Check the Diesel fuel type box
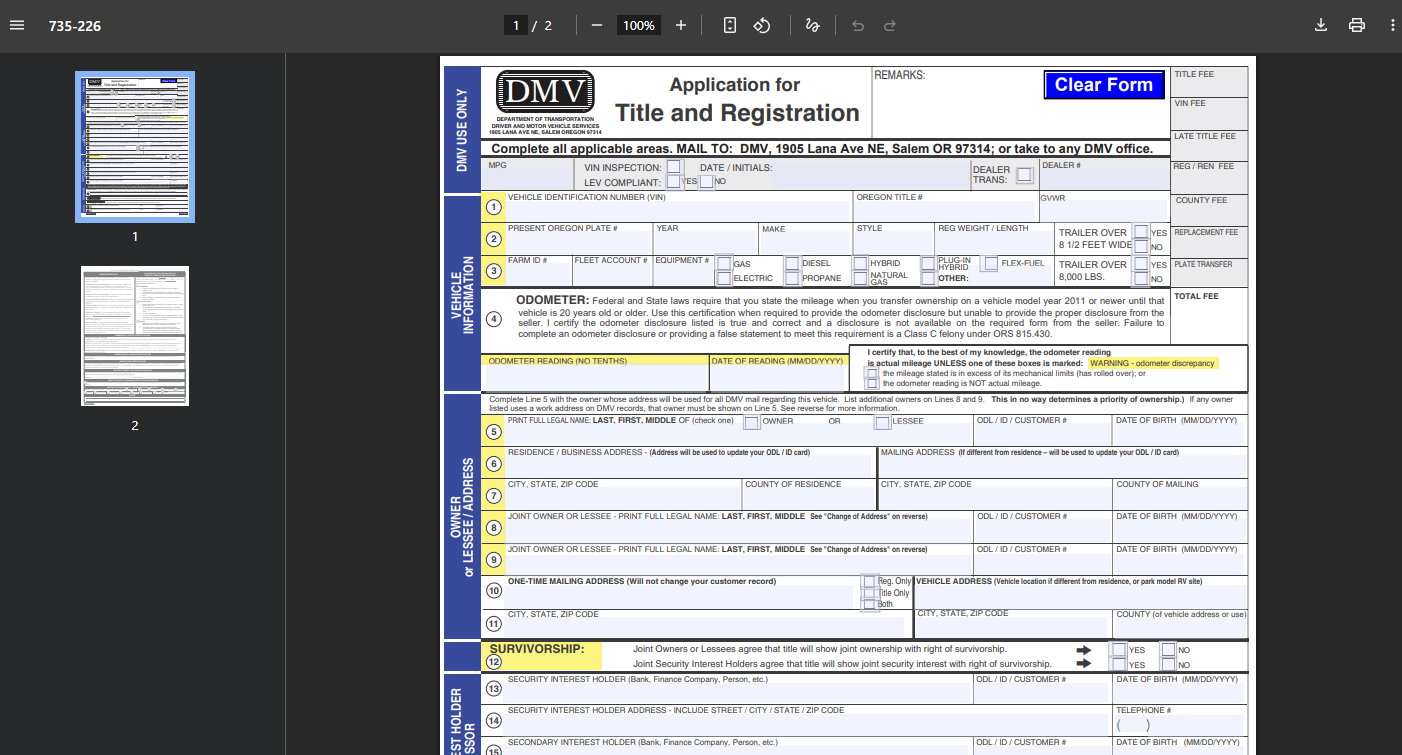Viewport: 1402px width, 755px height. 792,264
